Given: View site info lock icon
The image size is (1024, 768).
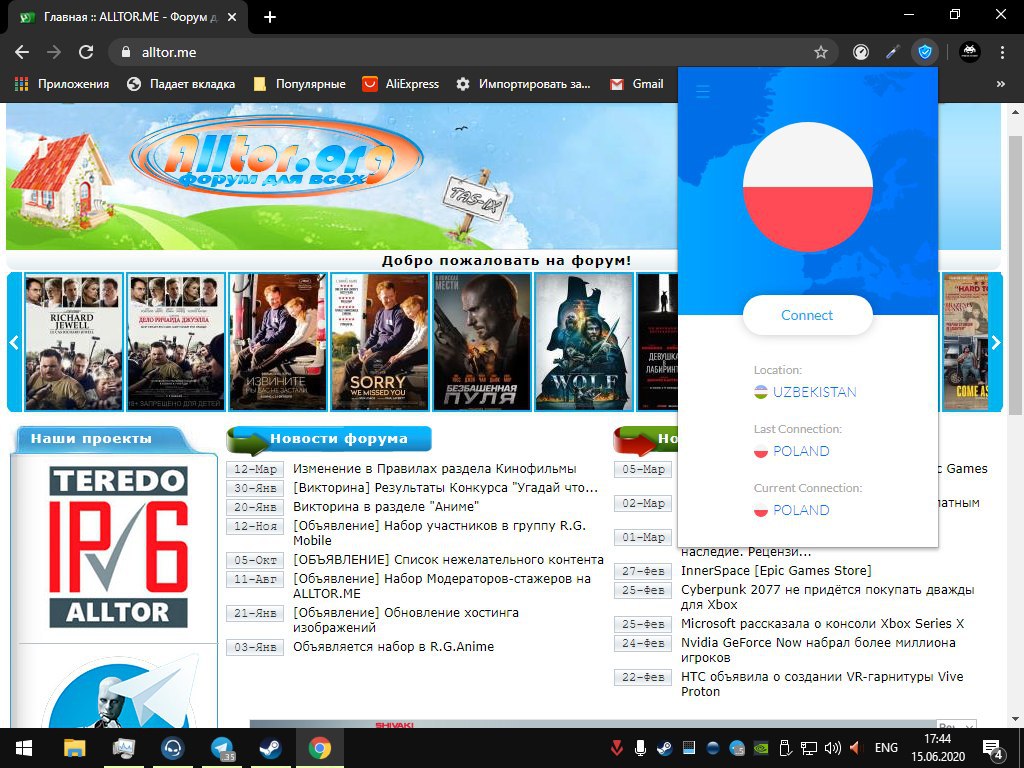Looking at the screenshot, I should pos(125,52).
